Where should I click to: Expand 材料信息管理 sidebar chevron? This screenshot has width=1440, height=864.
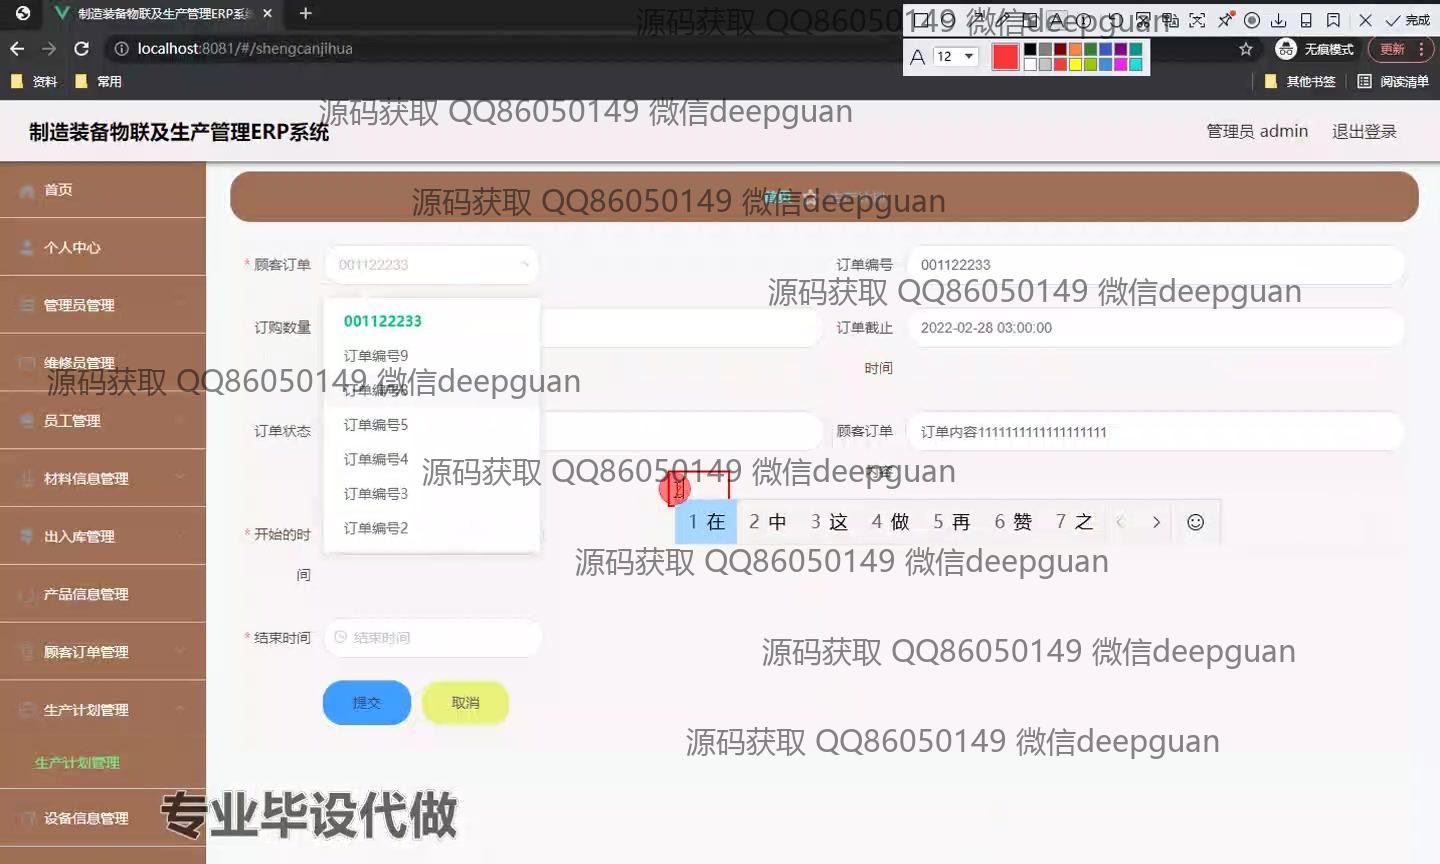[180, 478]
